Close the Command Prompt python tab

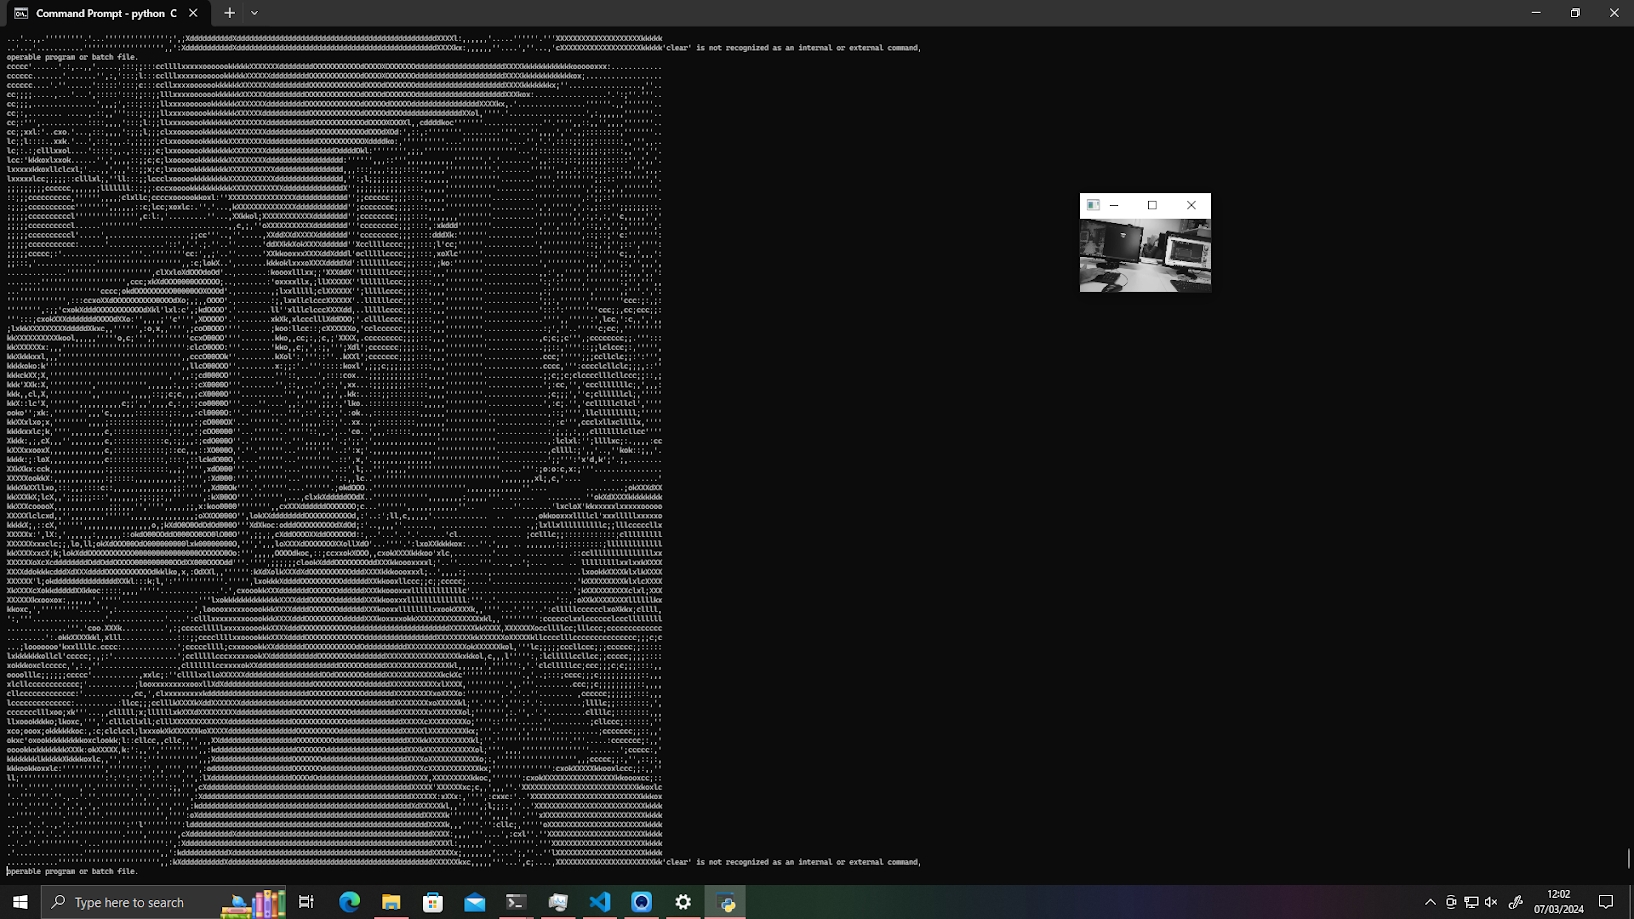(193, 13)
